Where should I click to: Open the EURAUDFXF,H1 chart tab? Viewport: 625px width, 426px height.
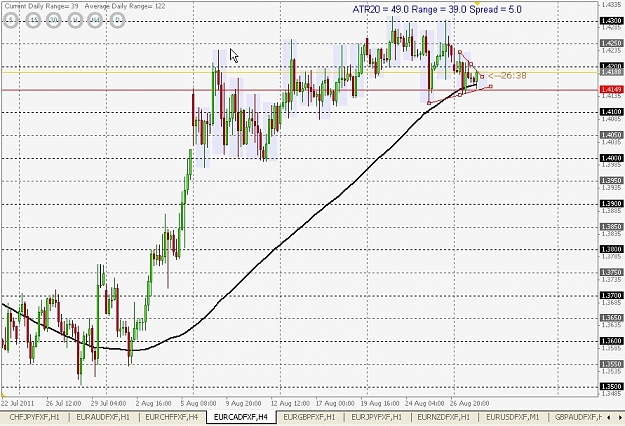103,417
